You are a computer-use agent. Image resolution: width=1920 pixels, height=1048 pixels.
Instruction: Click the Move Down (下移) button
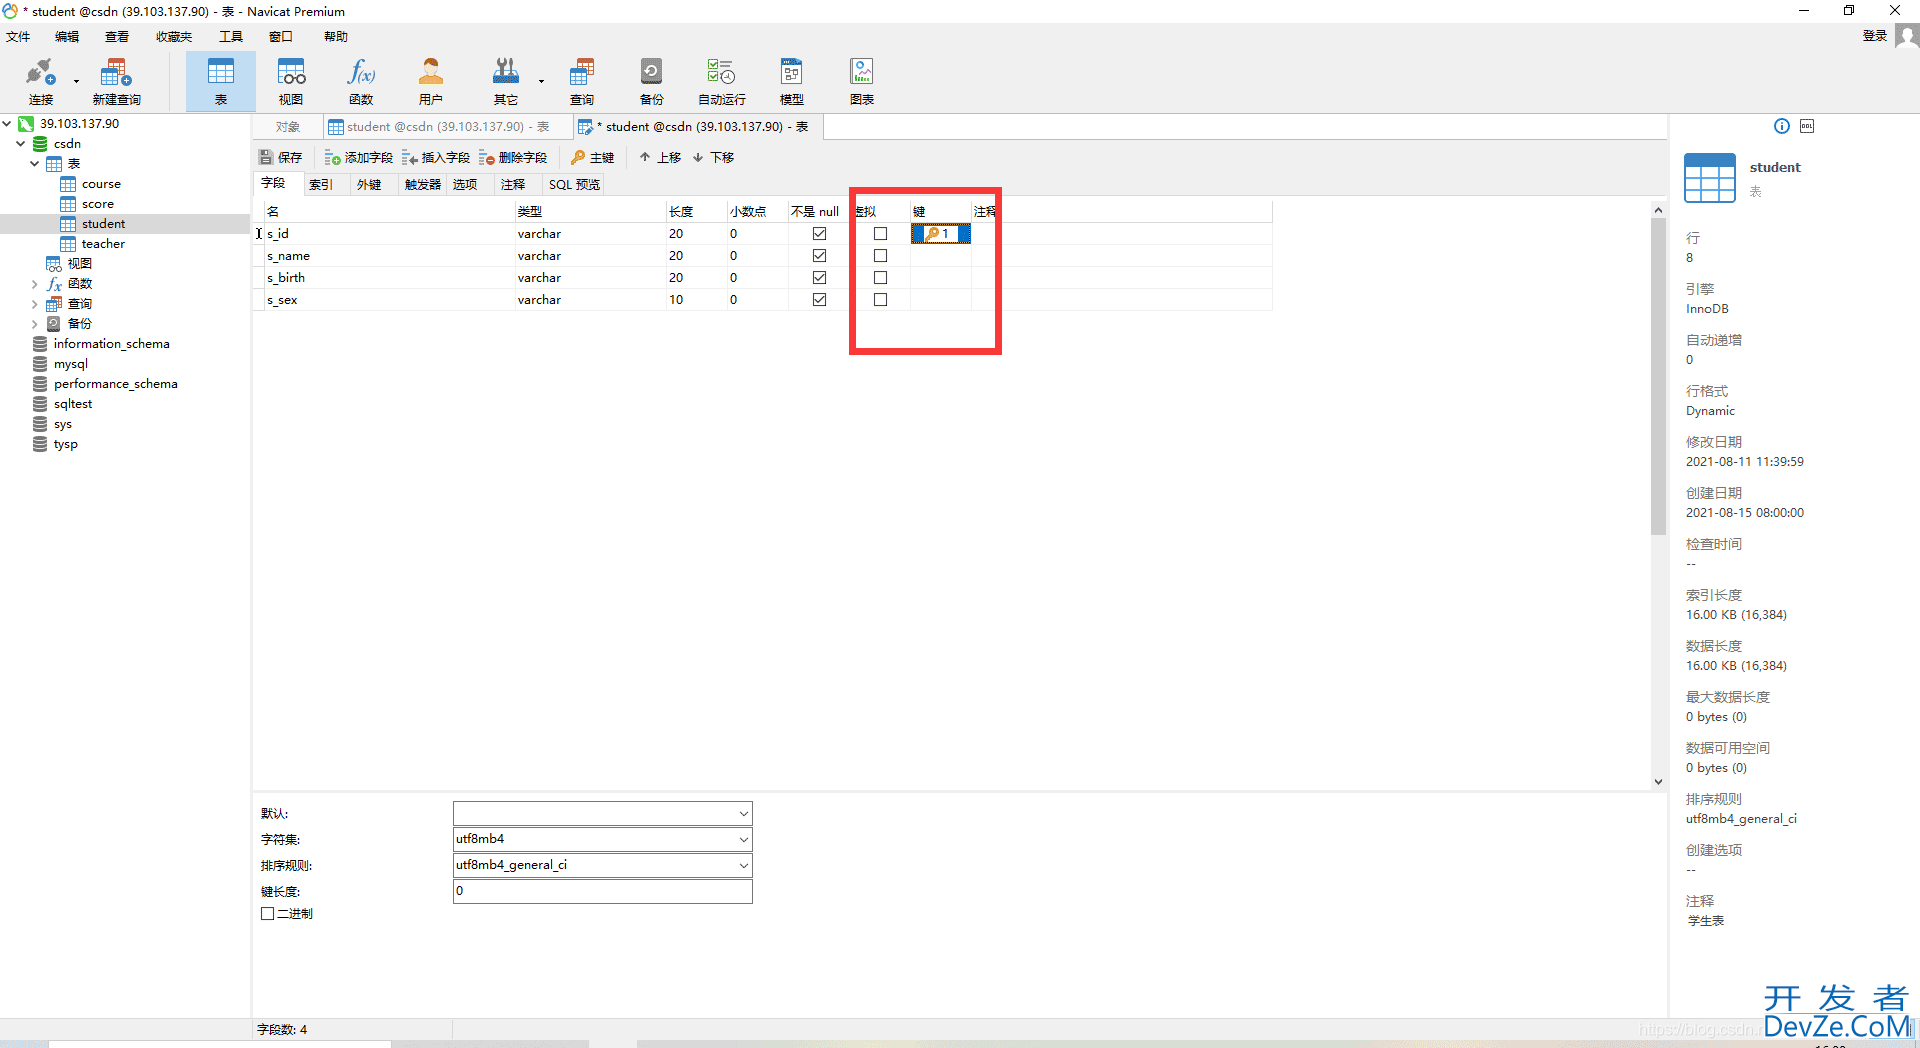pyautogui.click(x=714, y=158)
